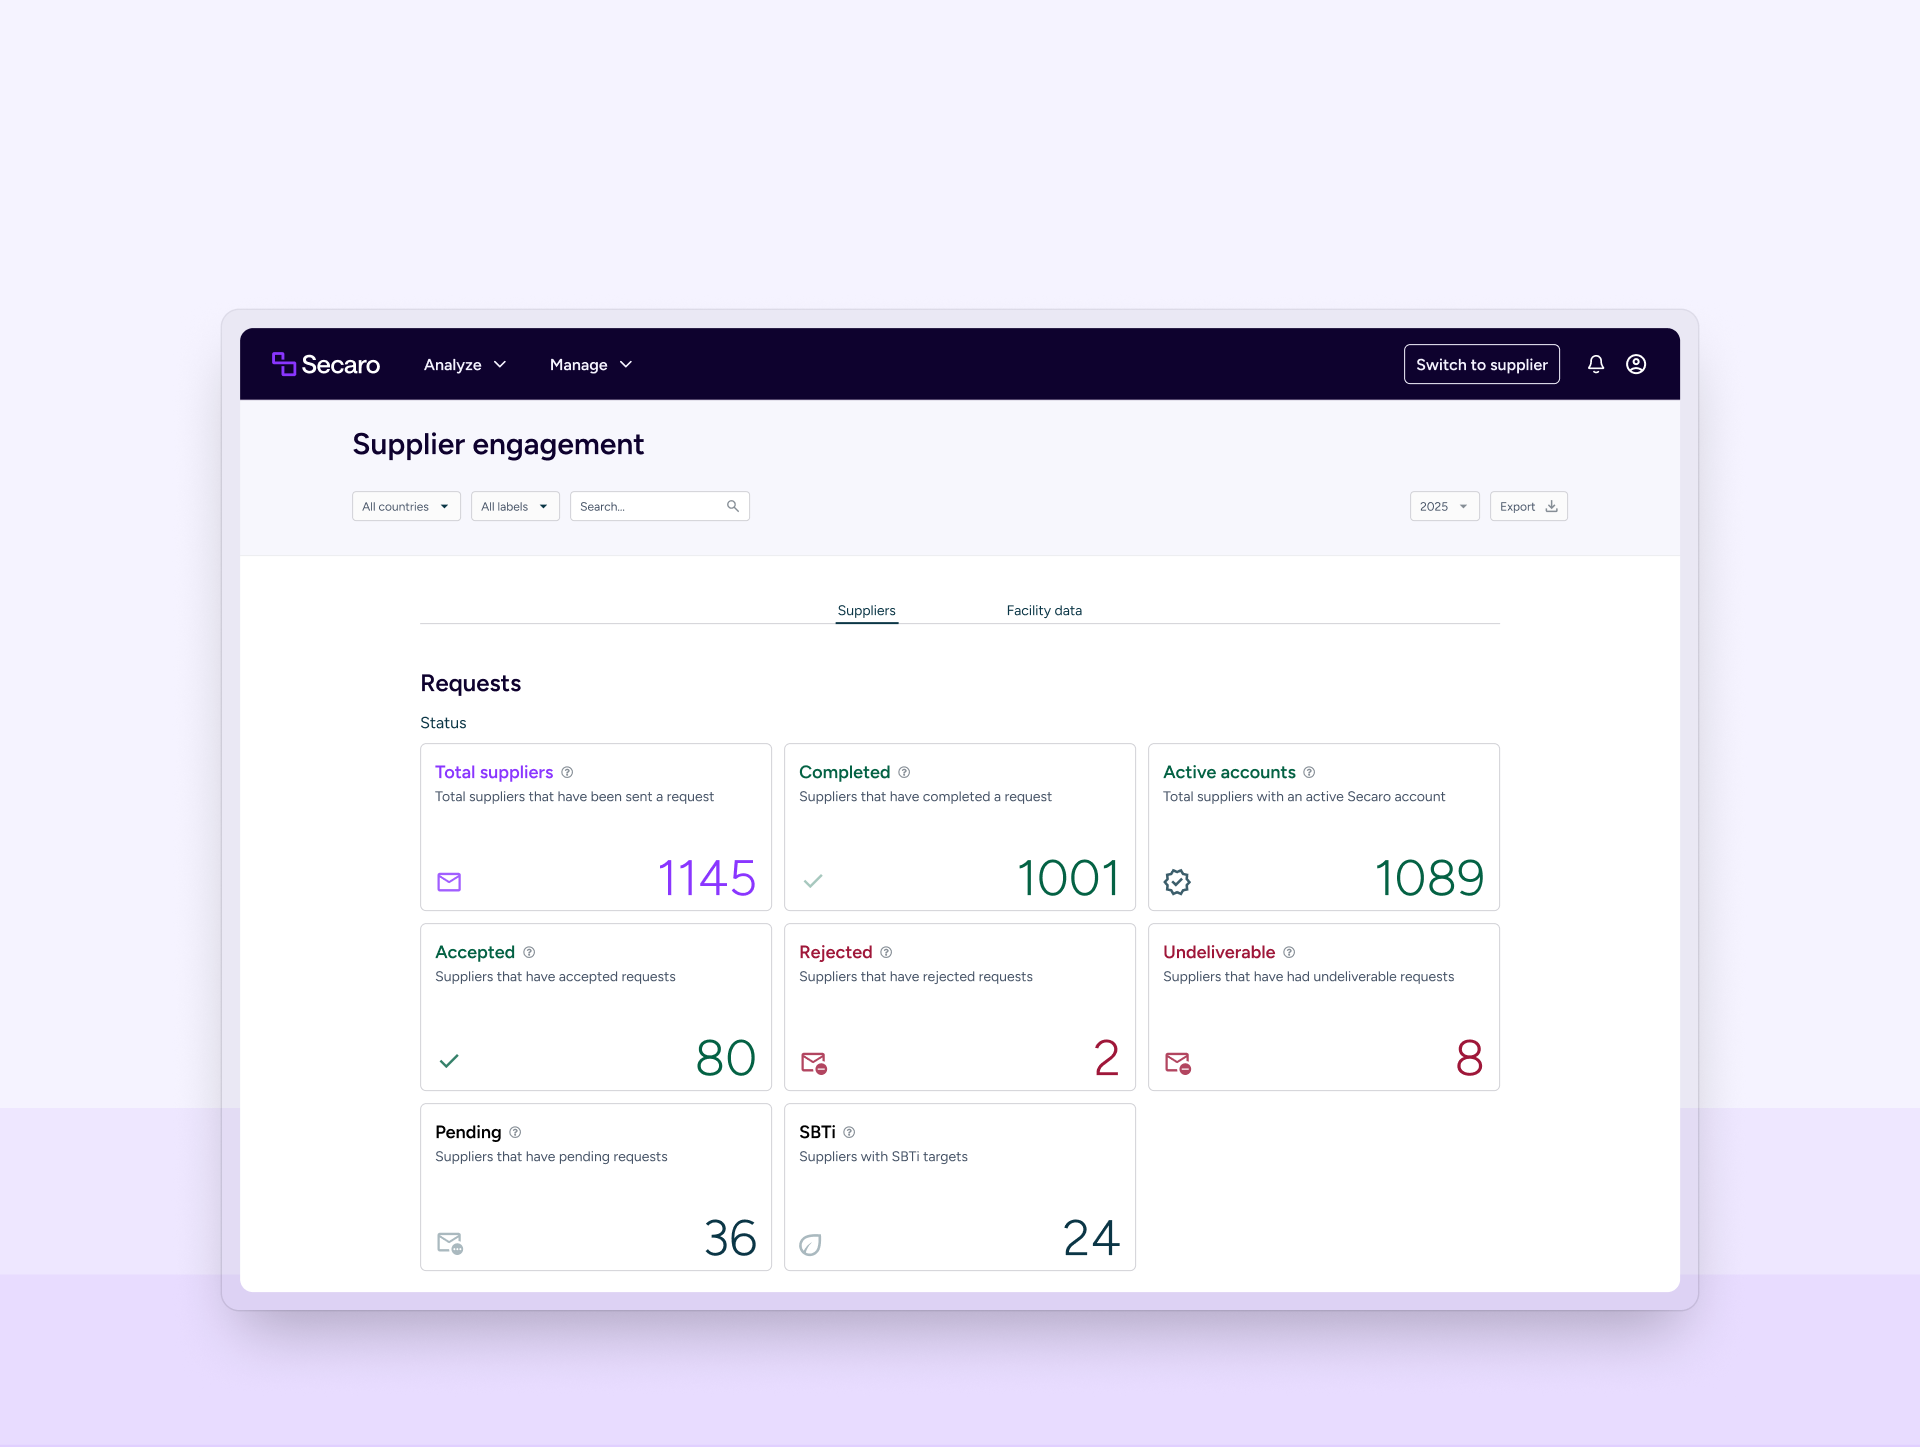Image resolution: width=1920 pixels, height=1447 pixels.
Task: Click the help icon beside Total suppliers
Action: 567,772
